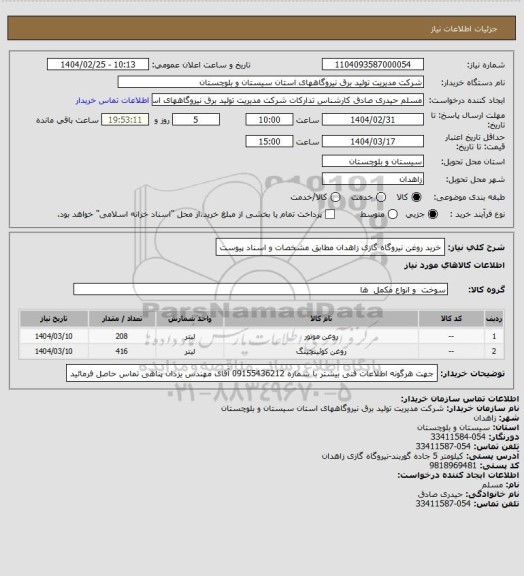Click the announcement date field 1404/02/25 - 10:13
The height and width of the screenshot is (576, 524).
(98, 64)
